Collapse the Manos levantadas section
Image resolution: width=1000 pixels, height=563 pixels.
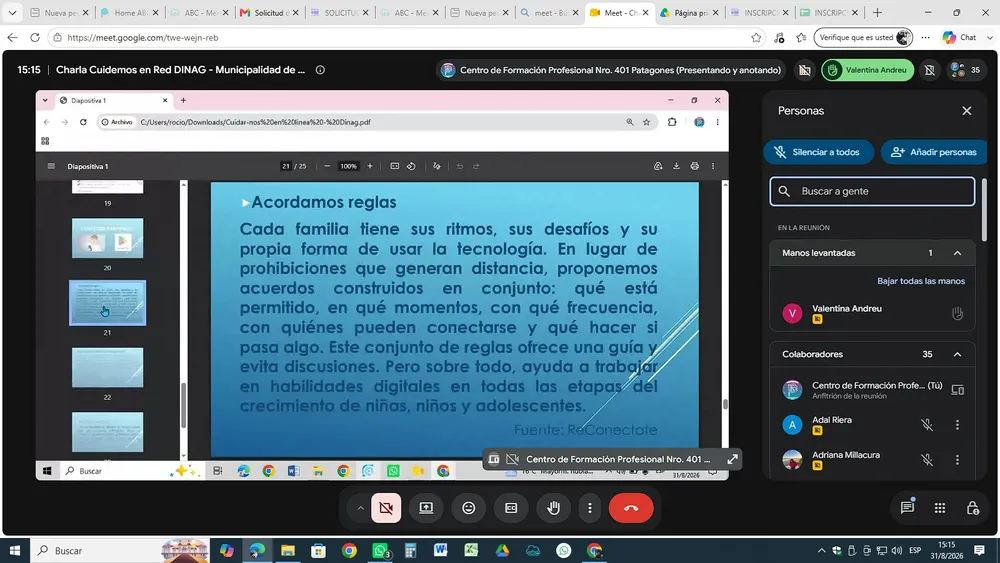957,253
